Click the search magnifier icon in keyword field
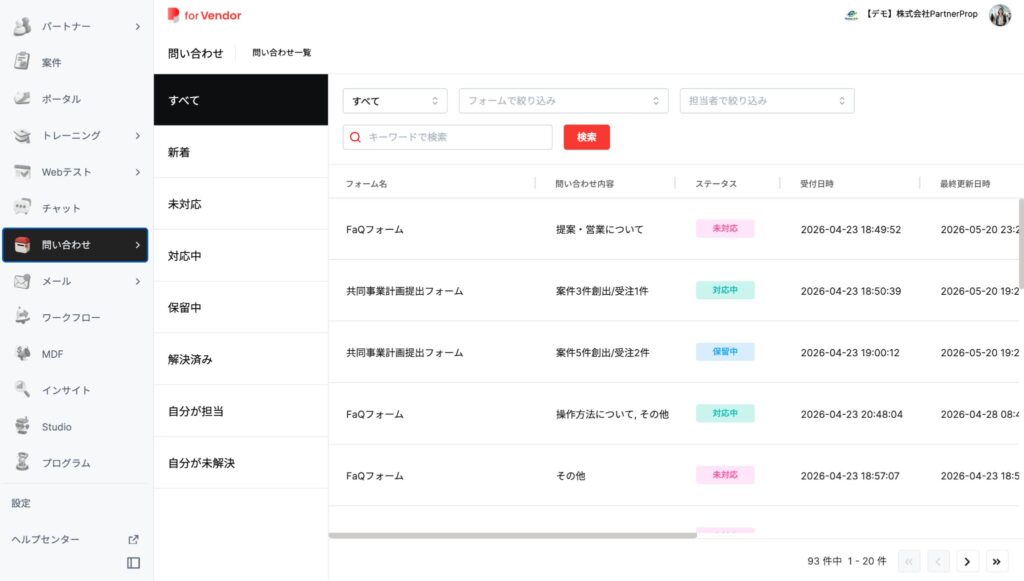This screenshot has width=1024, height=581. point(355,137)
